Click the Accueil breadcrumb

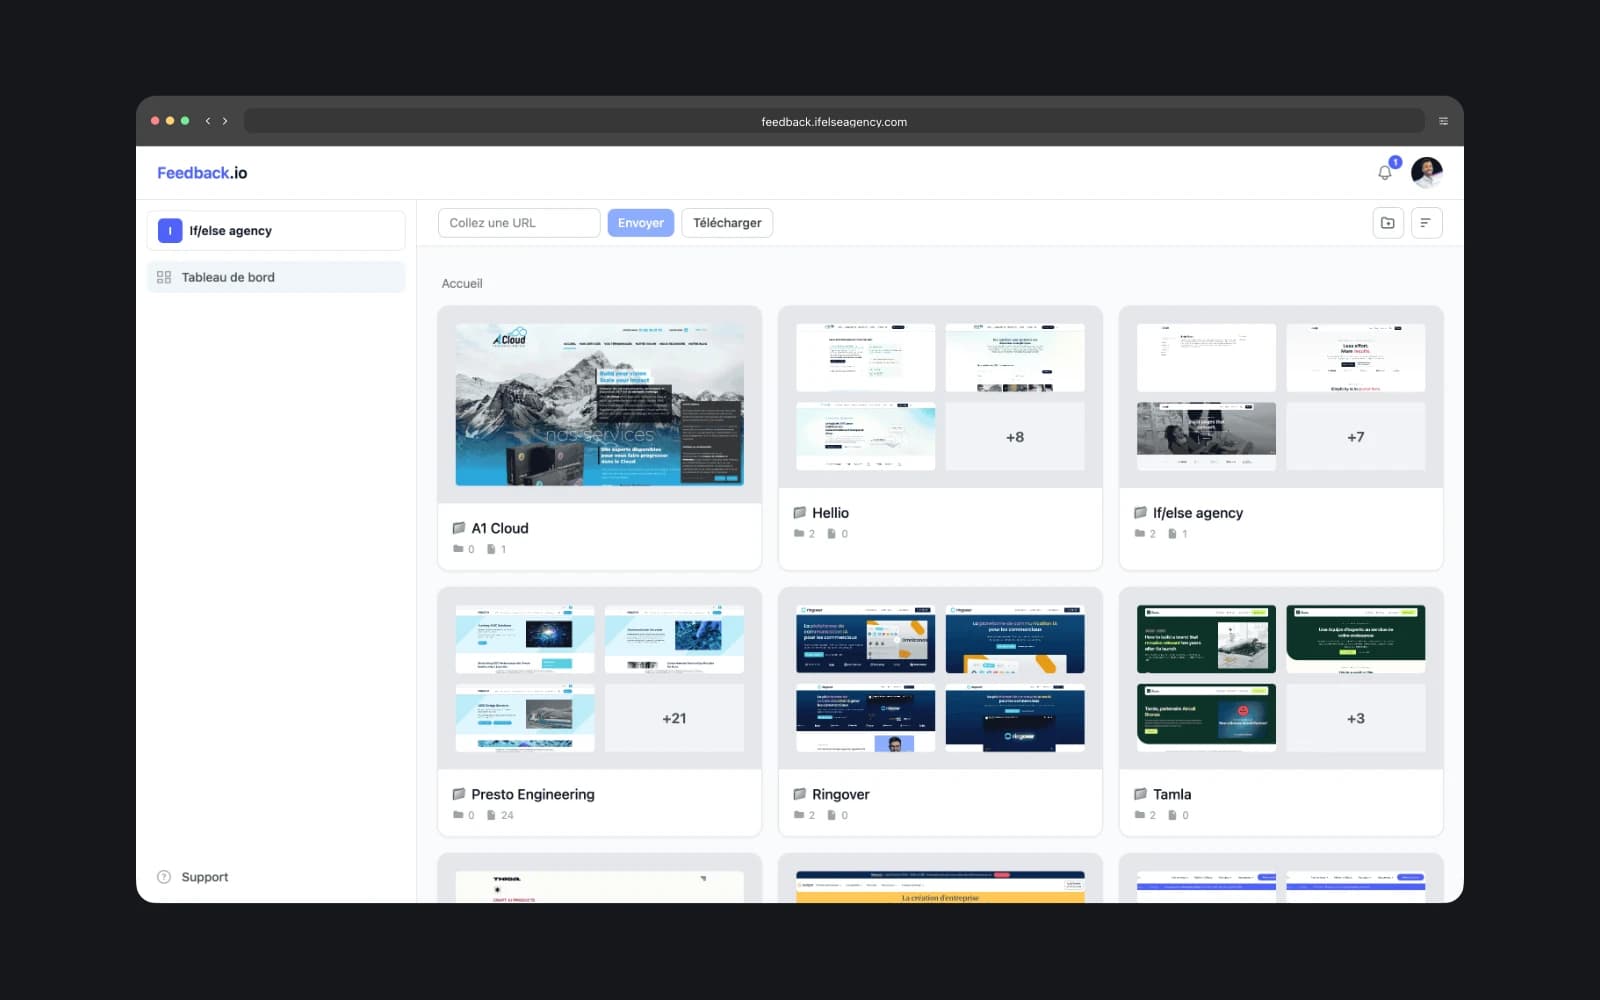tap(462, 283)
